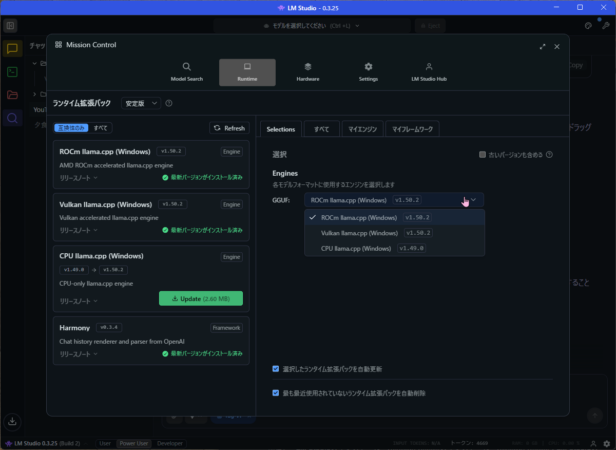616x450 pixels.
Task: Click the Refresh button
Action: tap(229, 128)
